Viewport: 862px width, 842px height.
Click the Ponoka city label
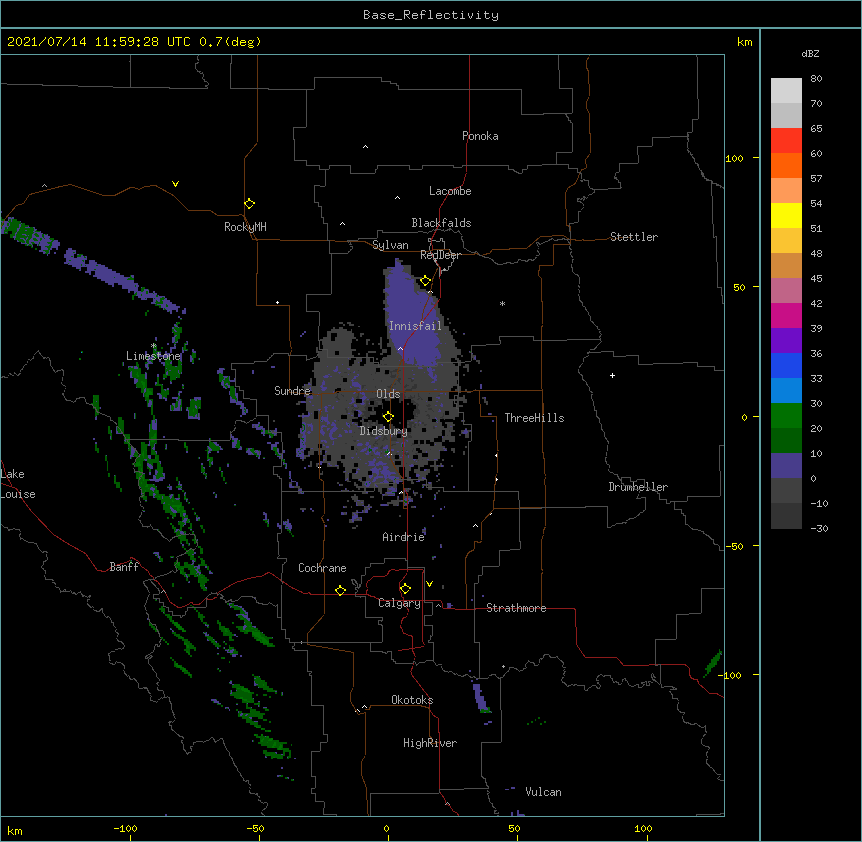point(480,136)
